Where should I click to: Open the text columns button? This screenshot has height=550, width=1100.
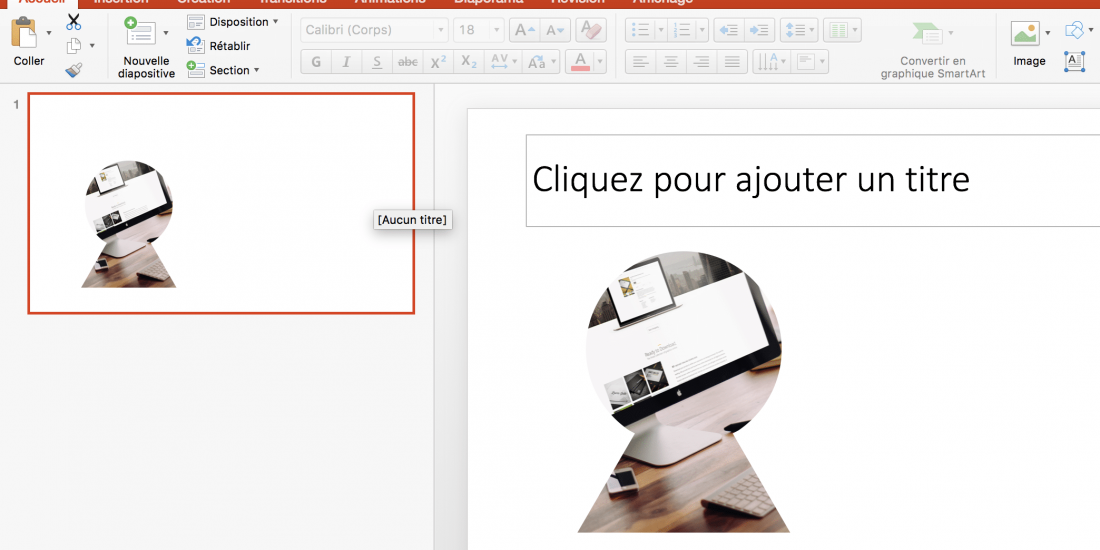(842, 30)
